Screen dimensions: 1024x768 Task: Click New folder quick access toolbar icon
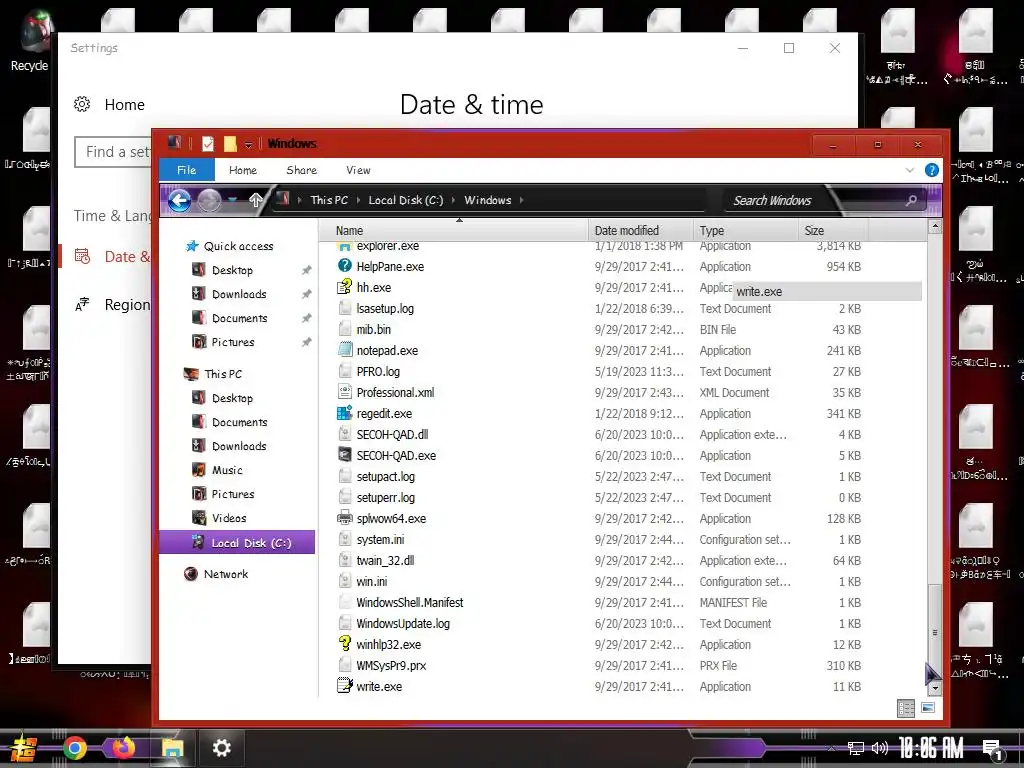click(230, 144)
